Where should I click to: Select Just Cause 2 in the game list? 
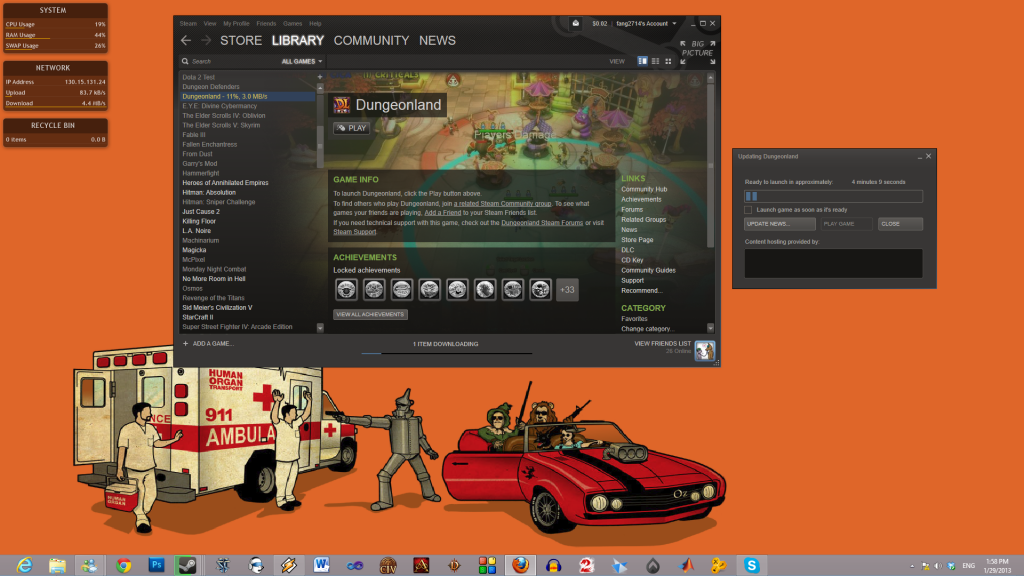pos(201,212)
